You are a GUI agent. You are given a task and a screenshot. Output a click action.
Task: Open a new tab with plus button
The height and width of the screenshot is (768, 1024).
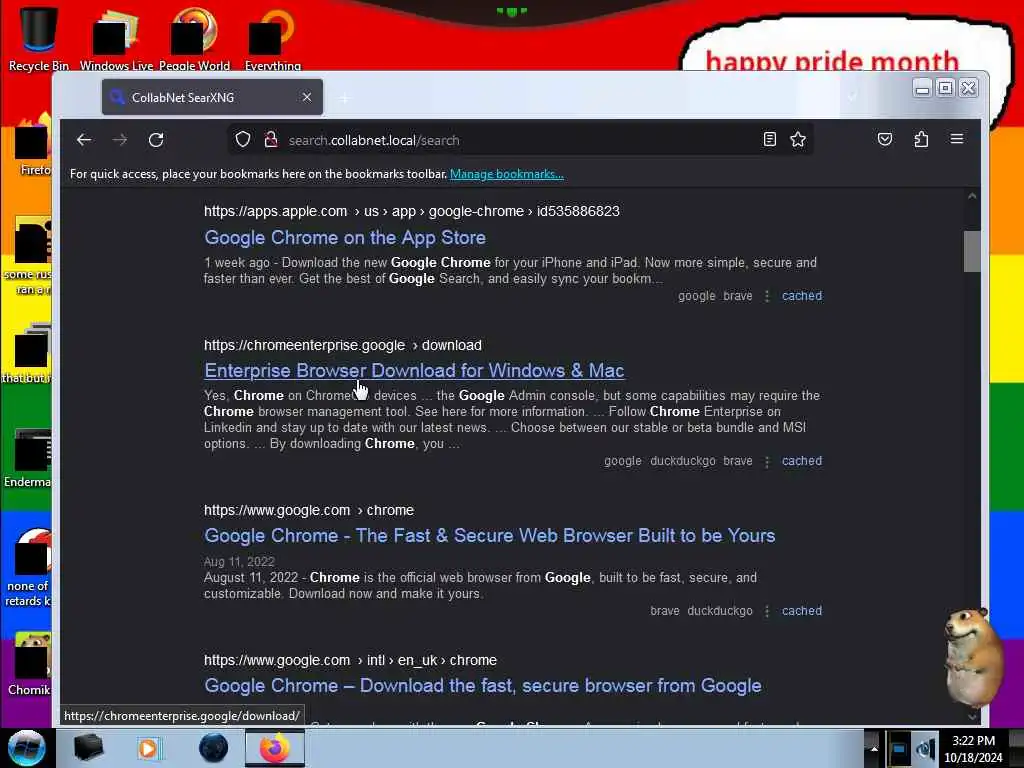[344, 98]
